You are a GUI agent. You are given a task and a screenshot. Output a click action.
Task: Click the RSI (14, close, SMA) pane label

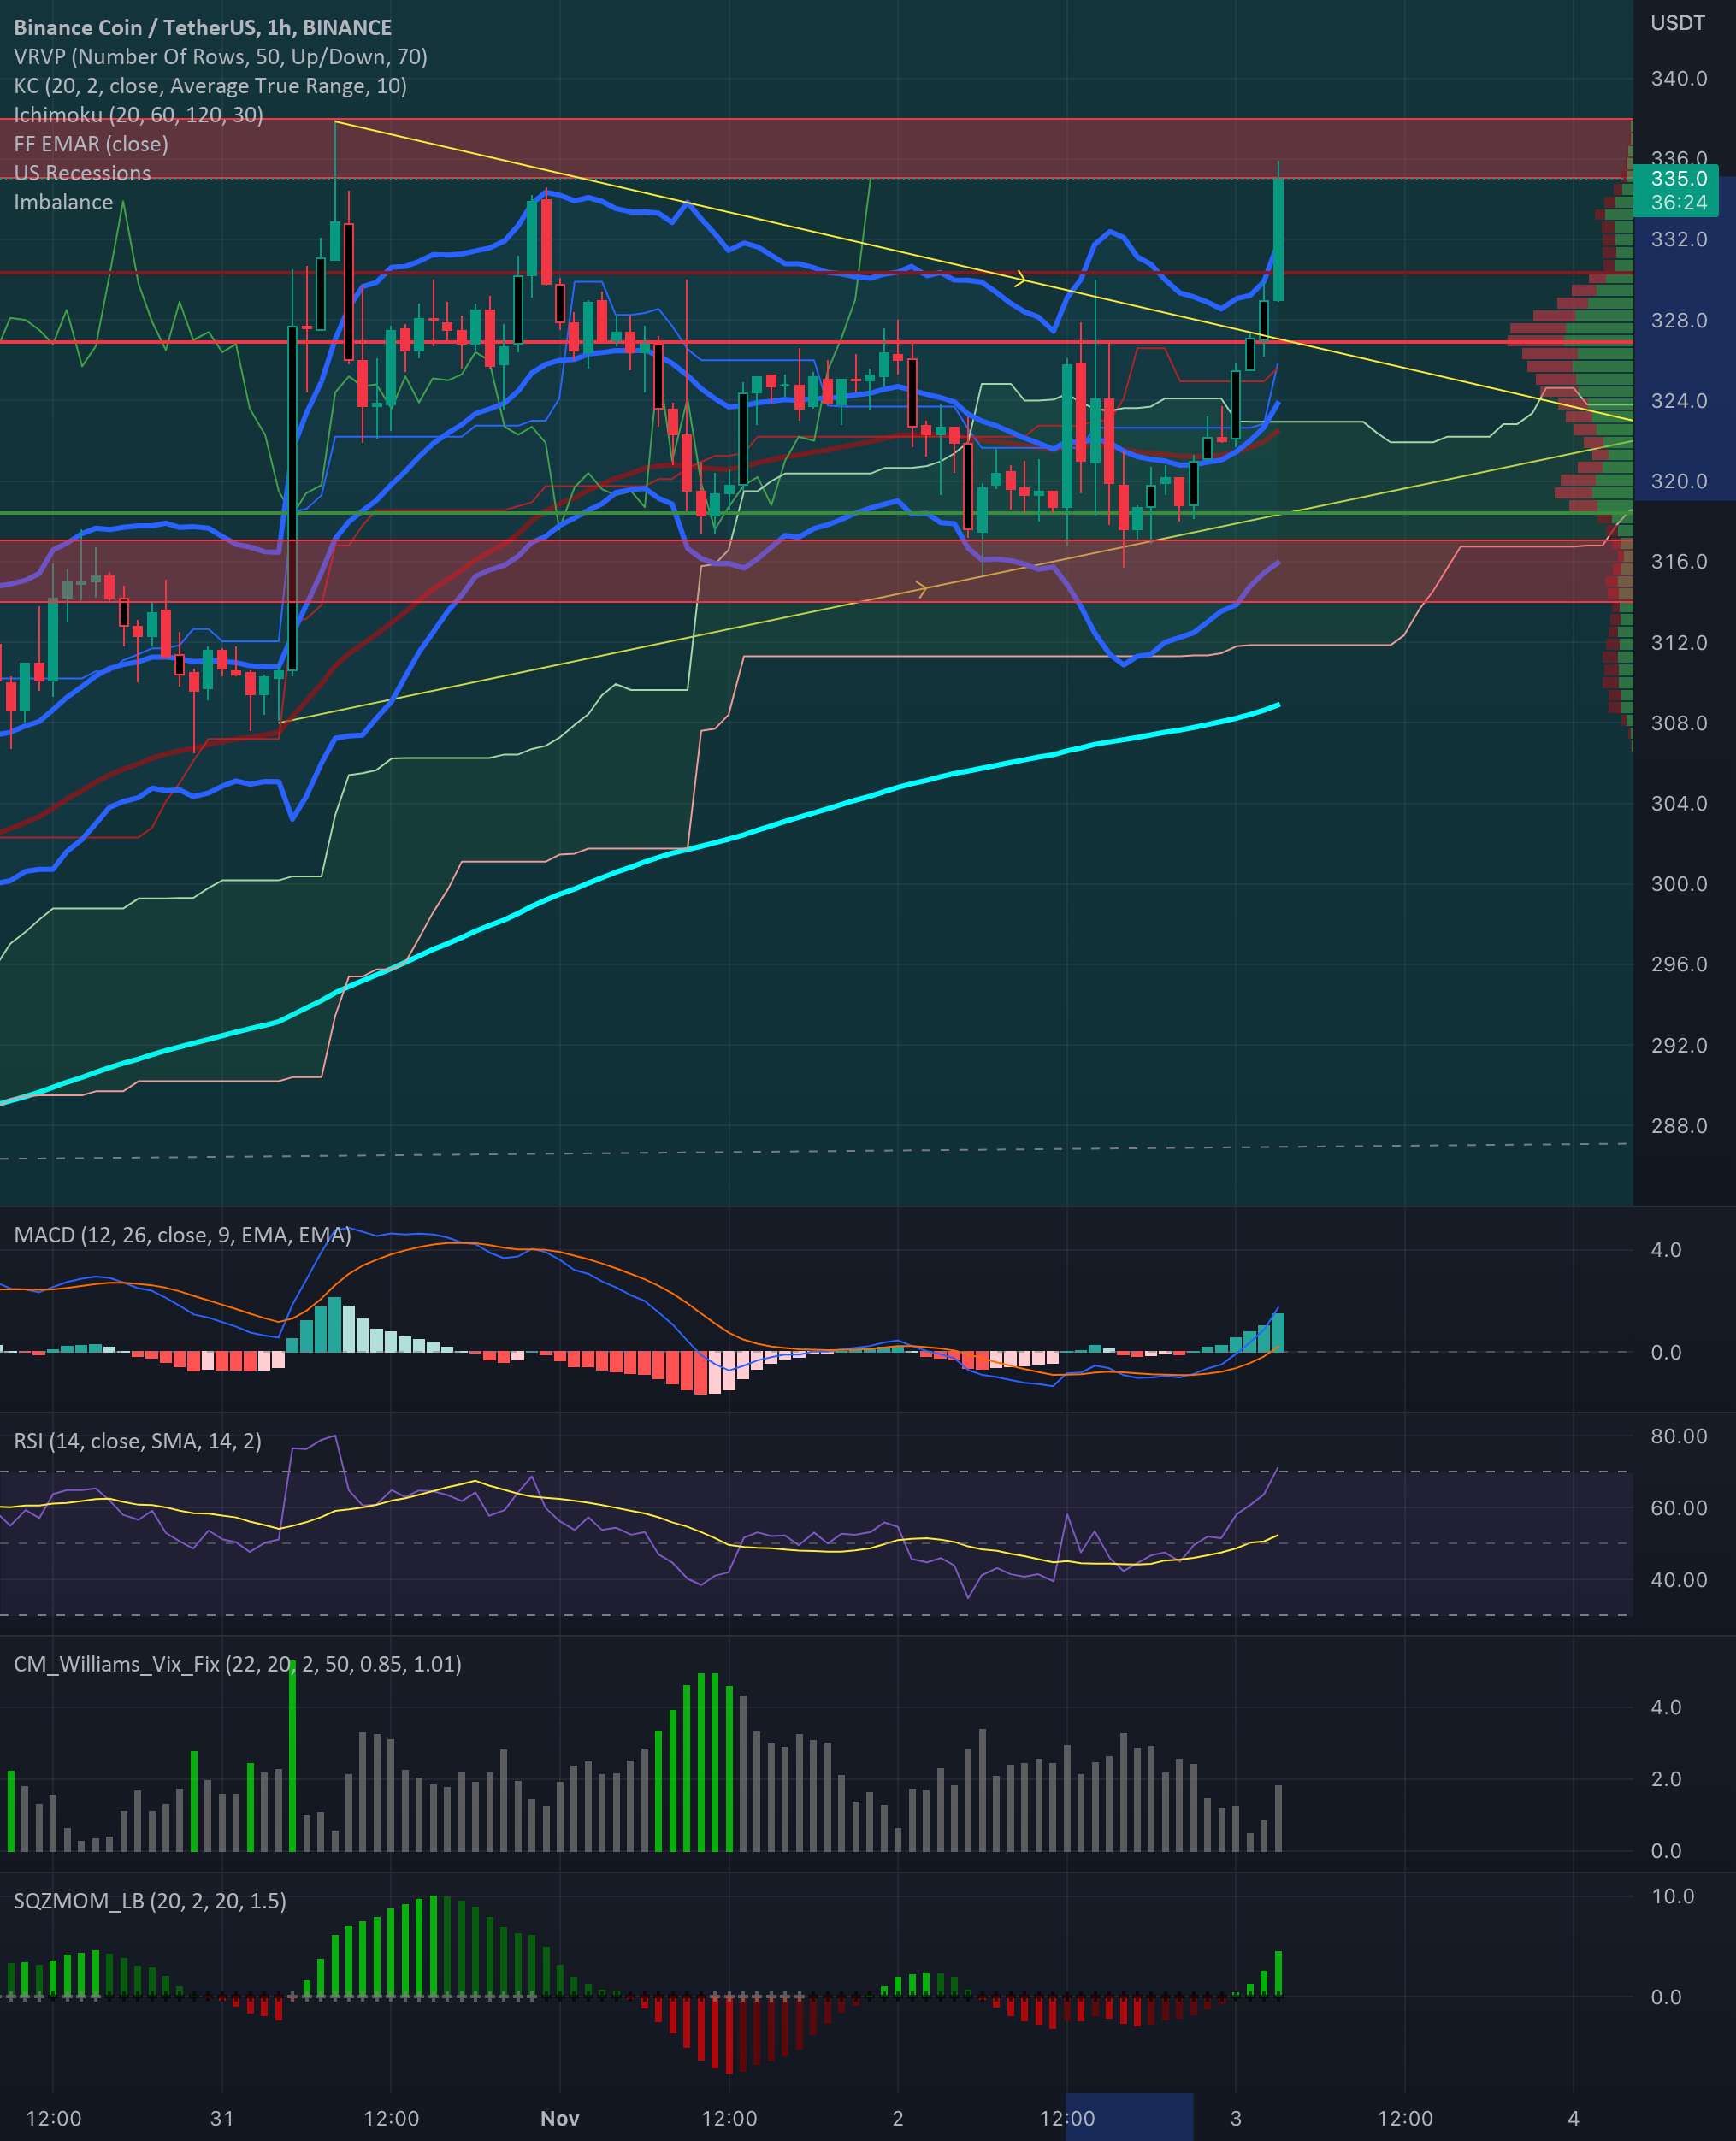click(x=138, y=1441)
